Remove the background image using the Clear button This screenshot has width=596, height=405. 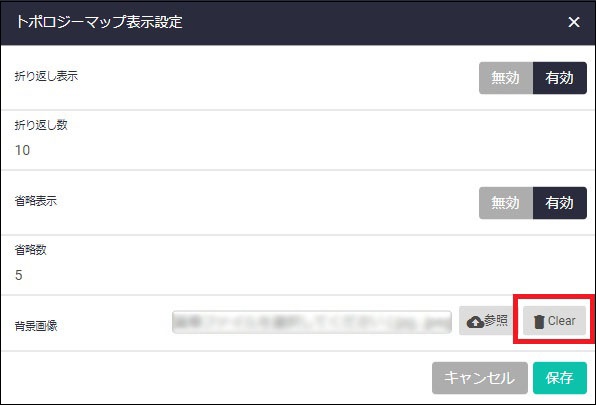(554, 321)
